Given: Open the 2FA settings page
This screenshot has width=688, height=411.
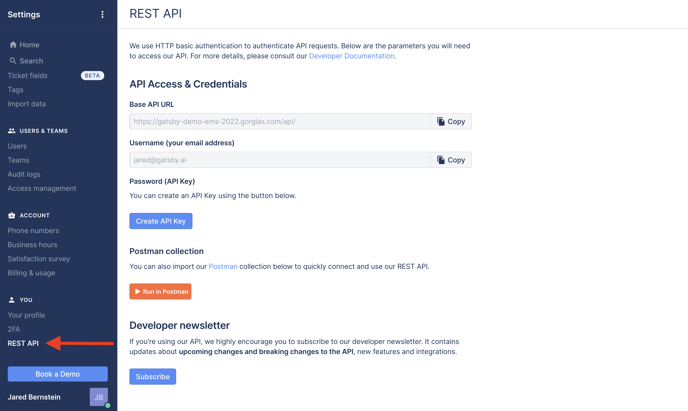Looking at the screenshot, I should point(14,329).
